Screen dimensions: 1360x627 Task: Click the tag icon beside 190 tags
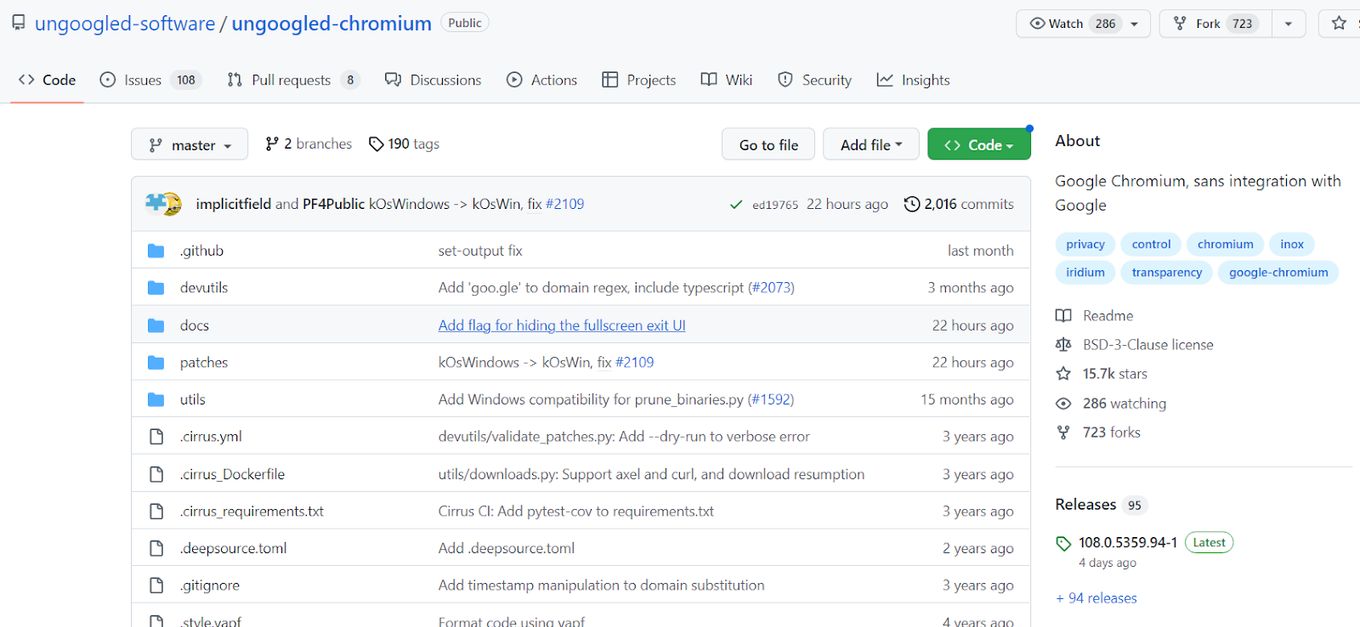coord(376,144)
